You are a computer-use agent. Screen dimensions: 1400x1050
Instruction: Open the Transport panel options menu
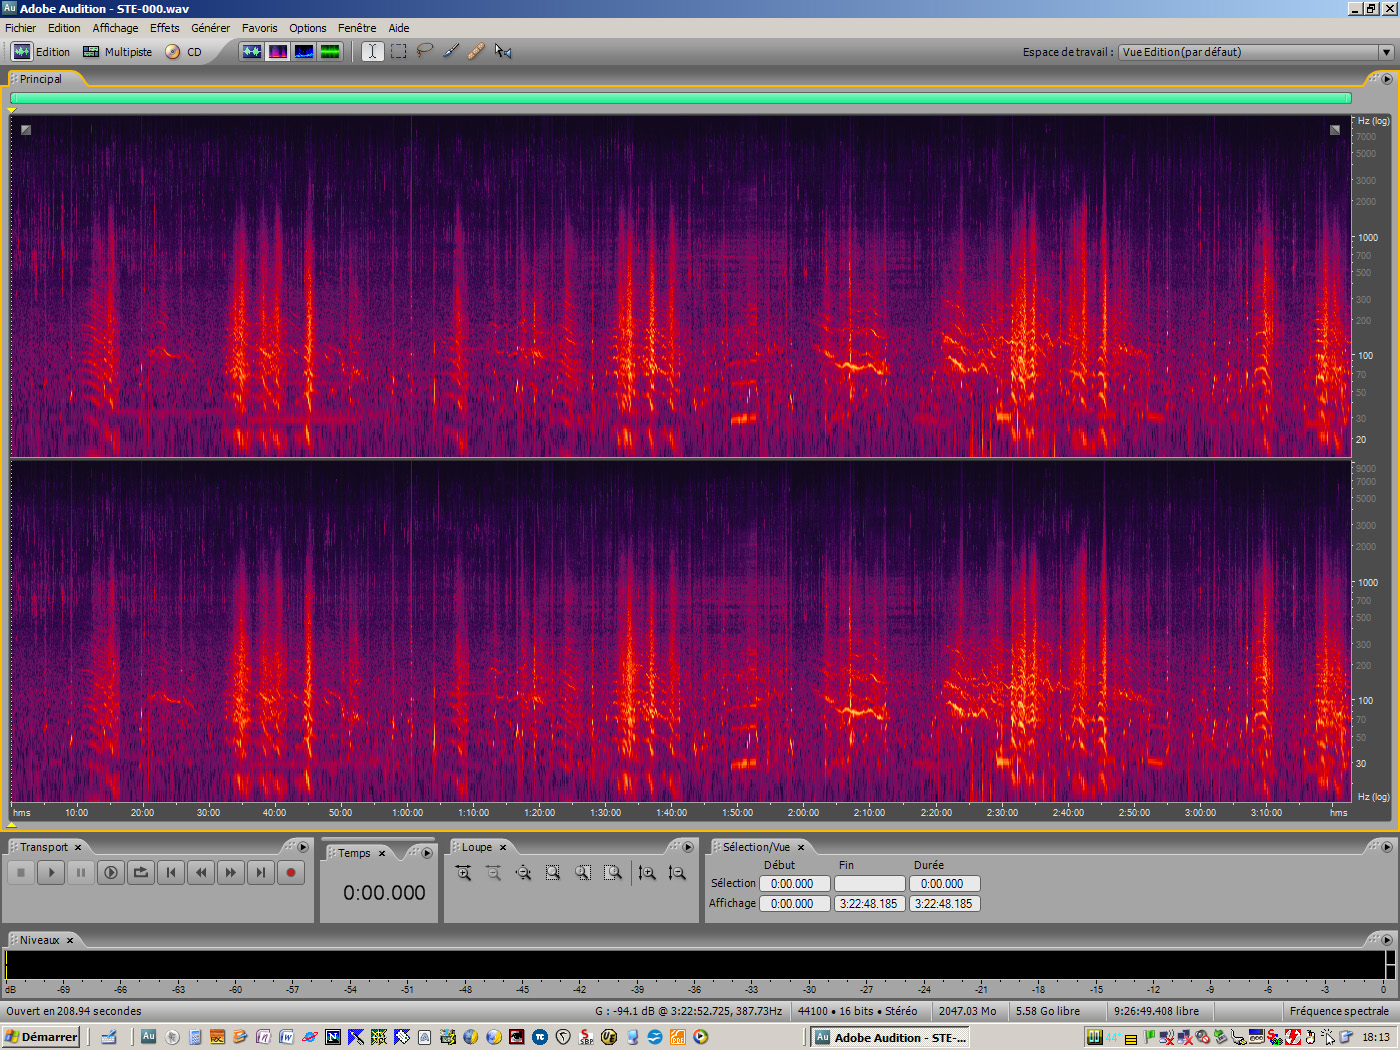point(303,847)
